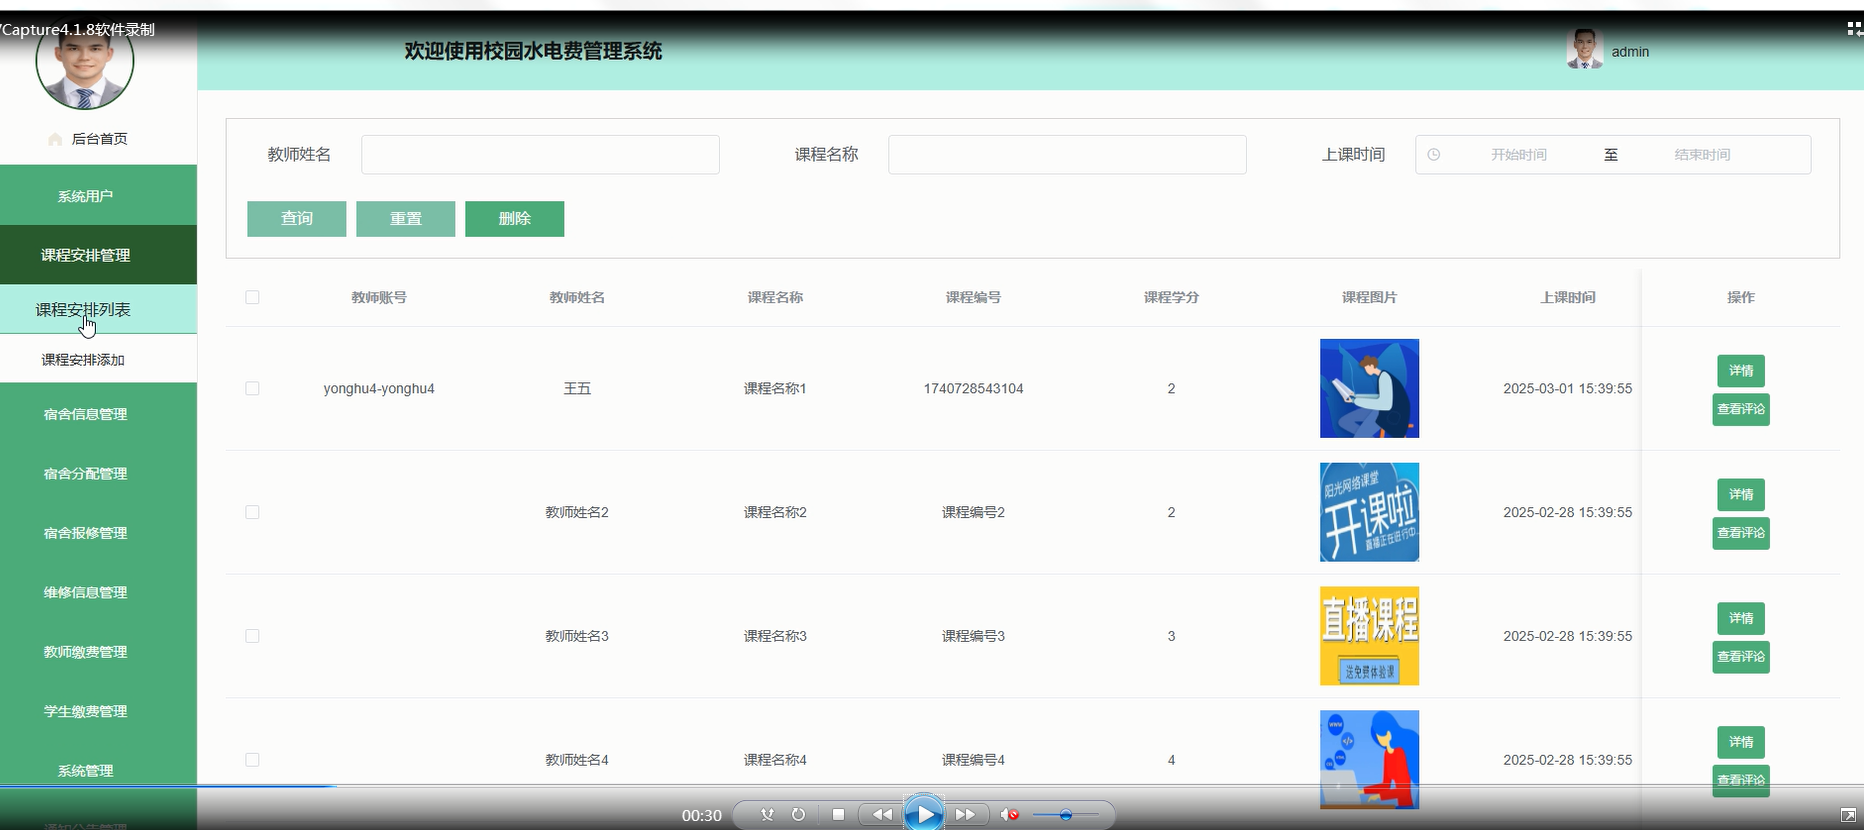Expand the 宿舍信息管理 menu
Viewport: 1864px width, 830px height.
[x=98, y=414]
